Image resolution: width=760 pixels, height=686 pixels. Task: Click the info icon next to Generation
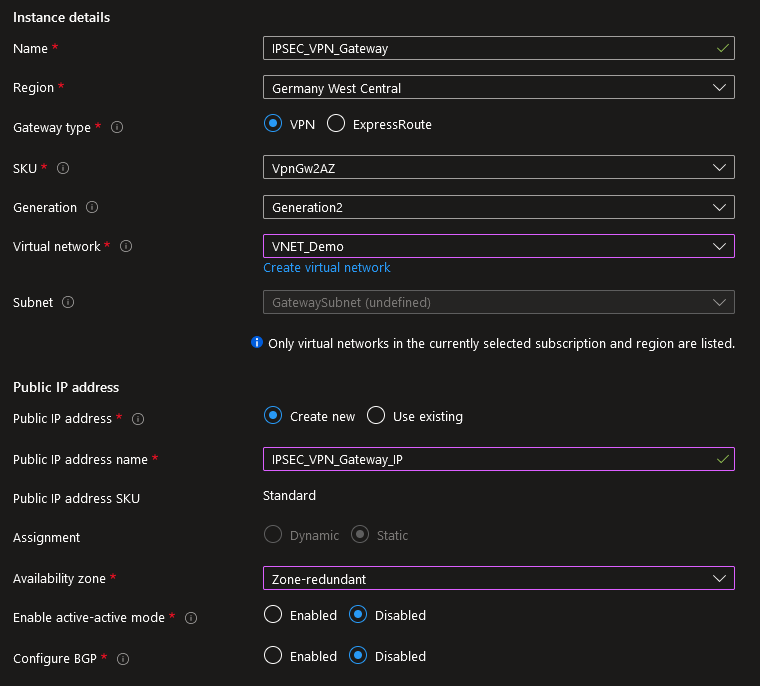pyautogui.click(x=92, y=208)
